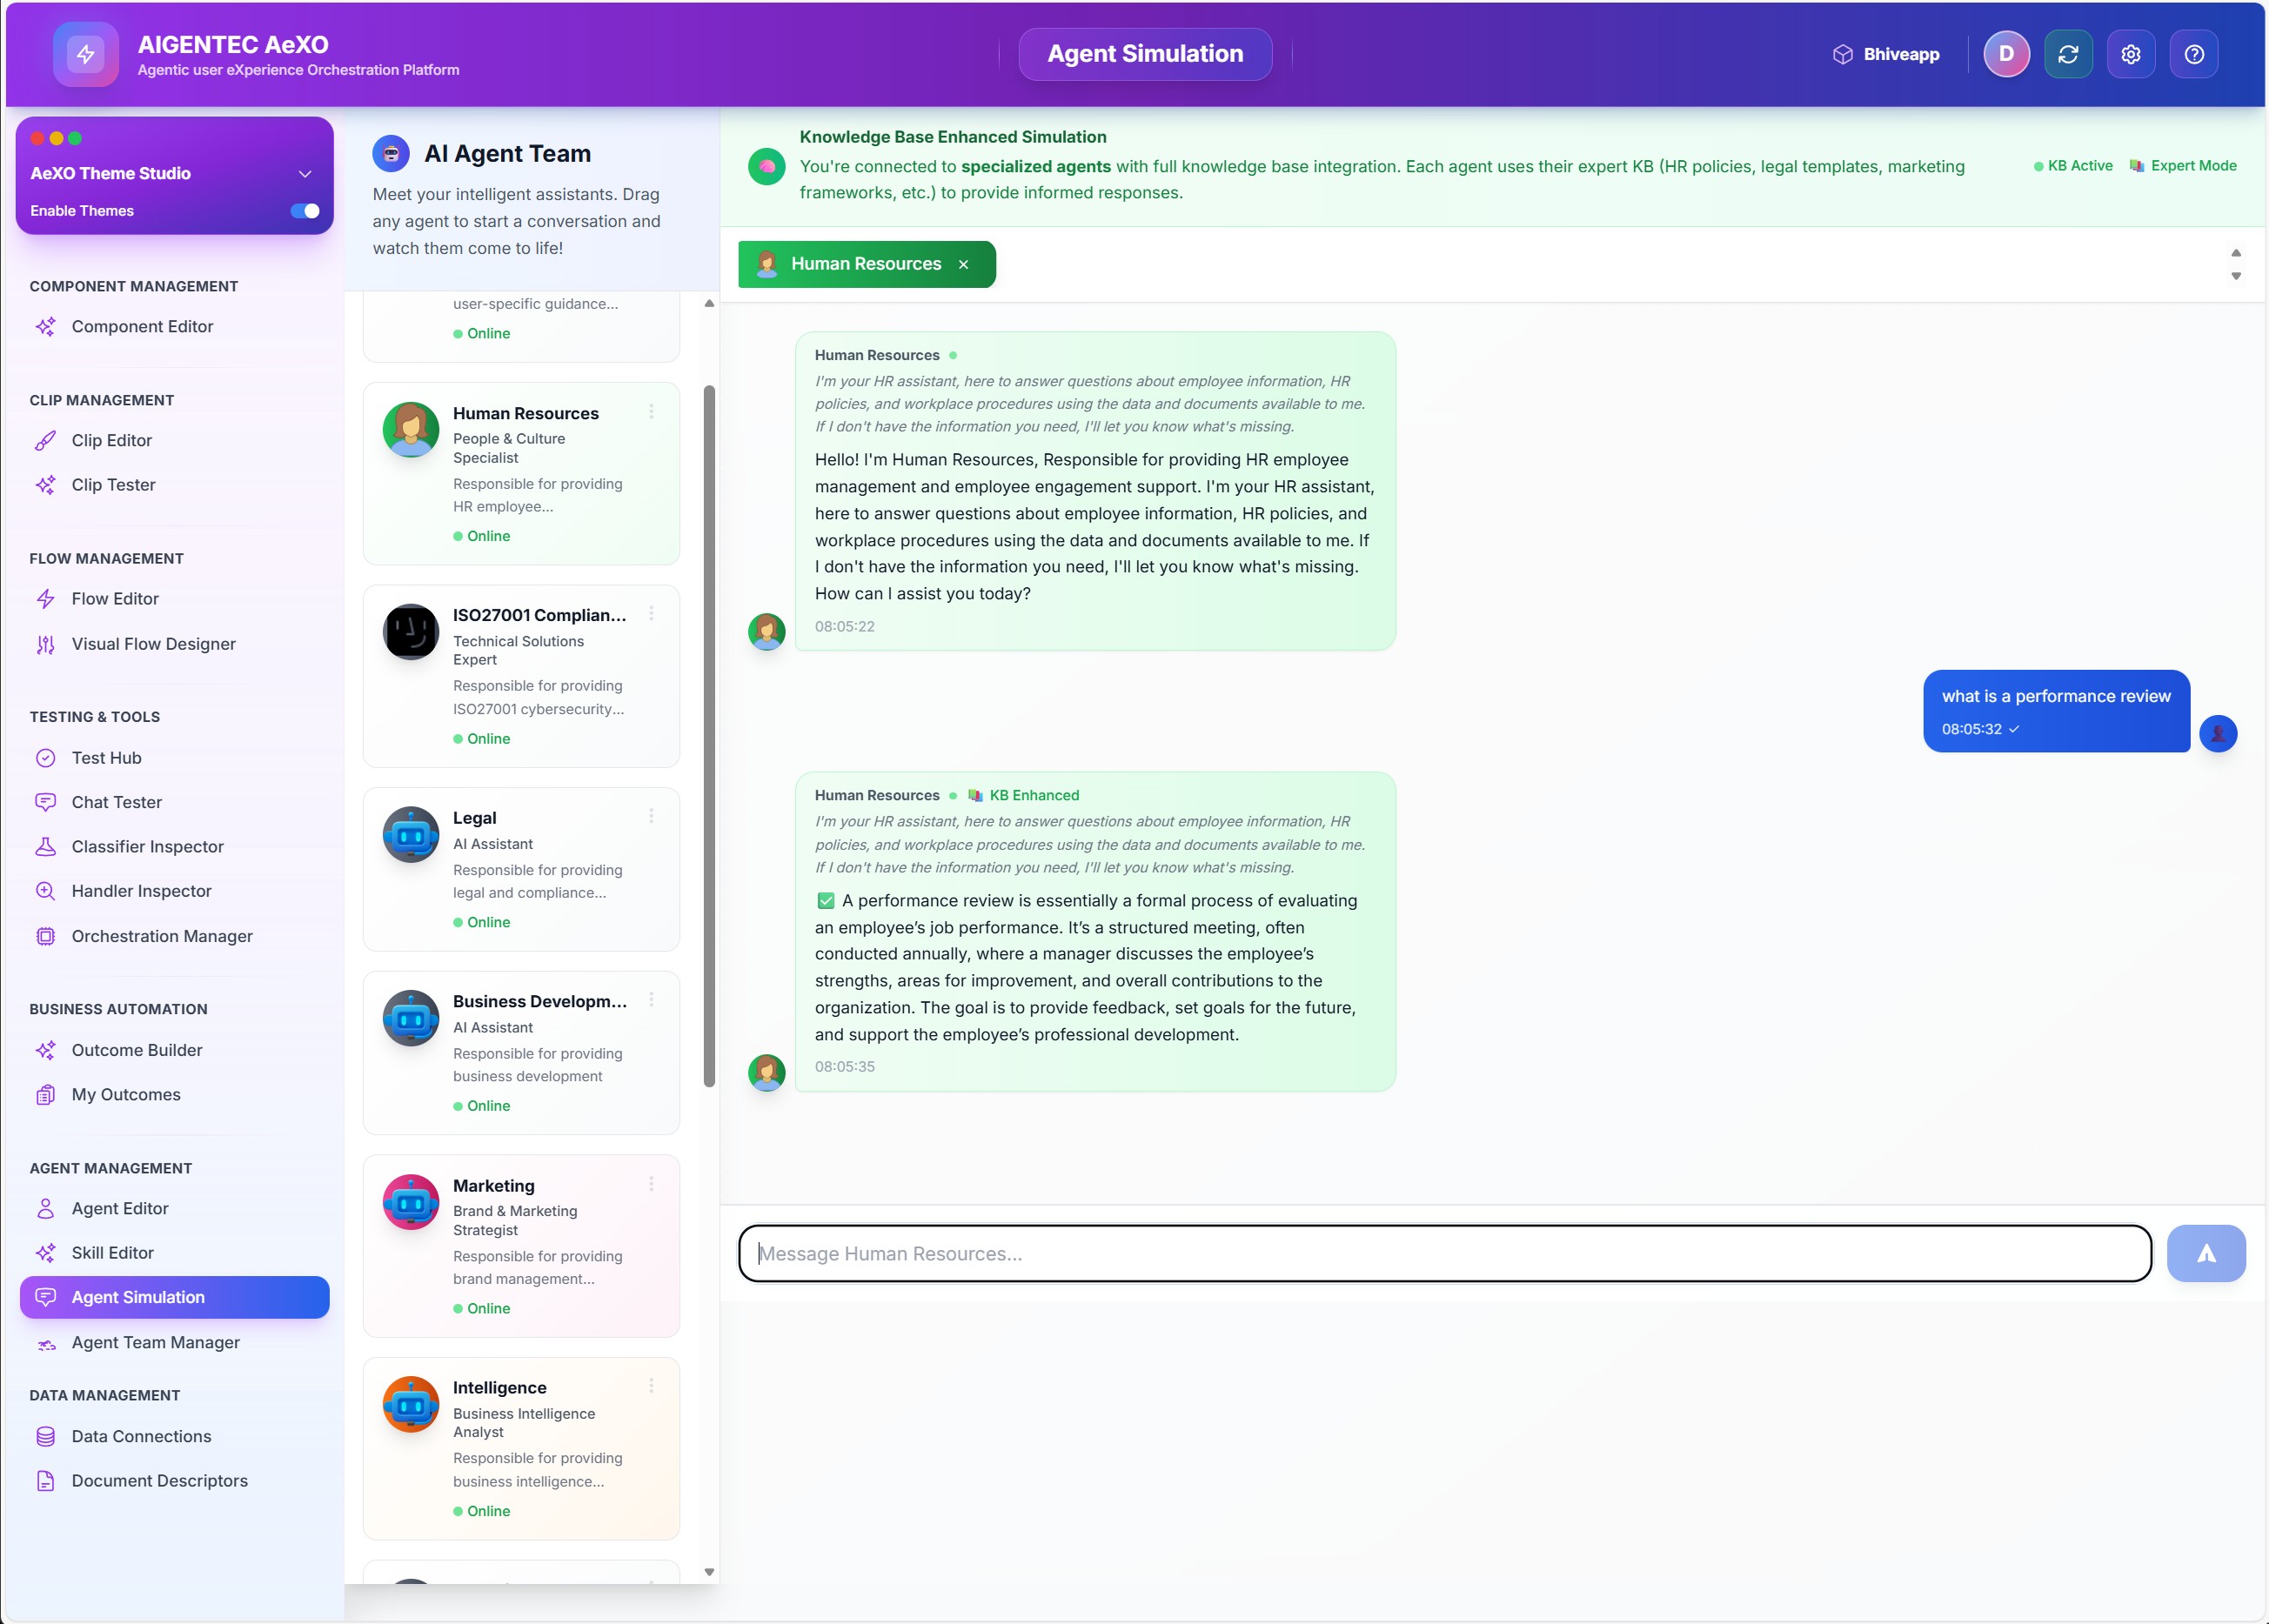
Task: Toggle the KB Active status
Action: (x=2074, y=165)
